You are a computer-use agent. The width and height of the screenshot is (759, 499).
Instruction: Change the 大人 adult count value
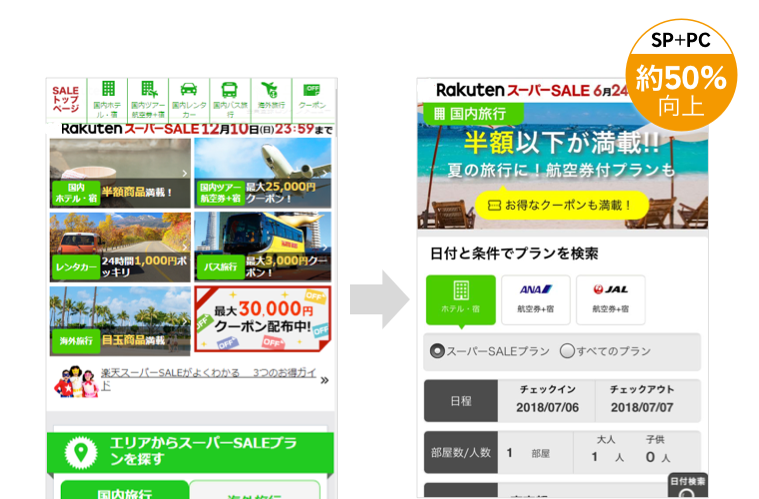pos(594,456)
